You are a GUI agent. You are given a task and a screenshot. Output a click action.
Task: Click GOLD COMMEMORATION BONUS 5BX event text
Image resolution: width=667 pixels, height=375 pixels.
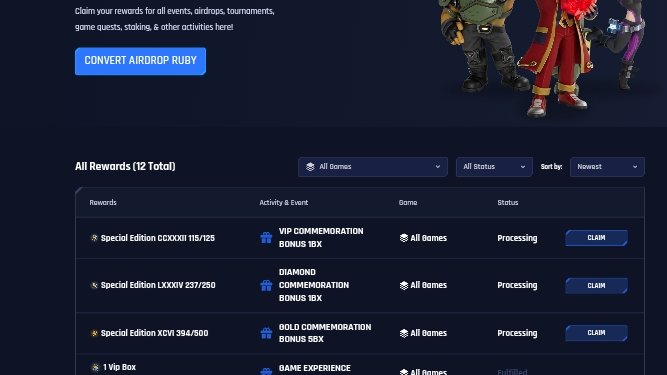click(325, 333)
